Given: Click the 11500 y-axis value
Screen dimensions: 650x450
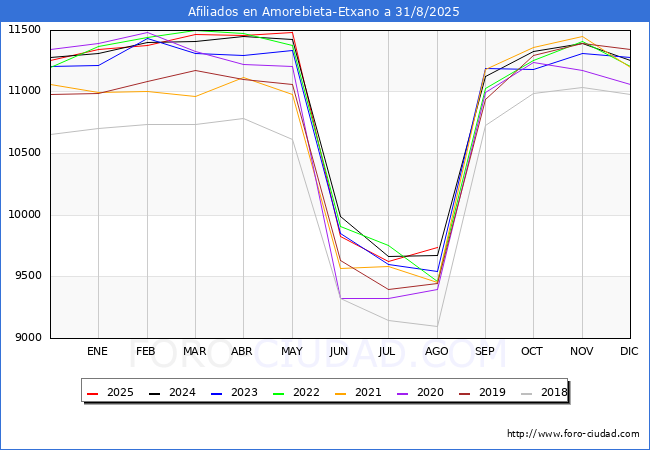Looking at the screenshot, I should [22, 30].
